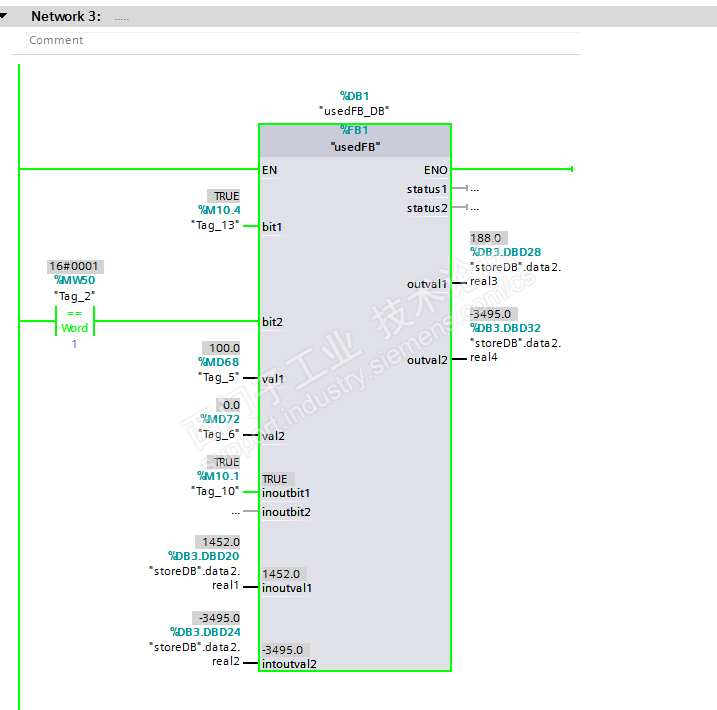Viewport: 717px width, 710px height.
Task: Click the empty operand placeholder for inoutbit2
Action: tap(235, 512)
